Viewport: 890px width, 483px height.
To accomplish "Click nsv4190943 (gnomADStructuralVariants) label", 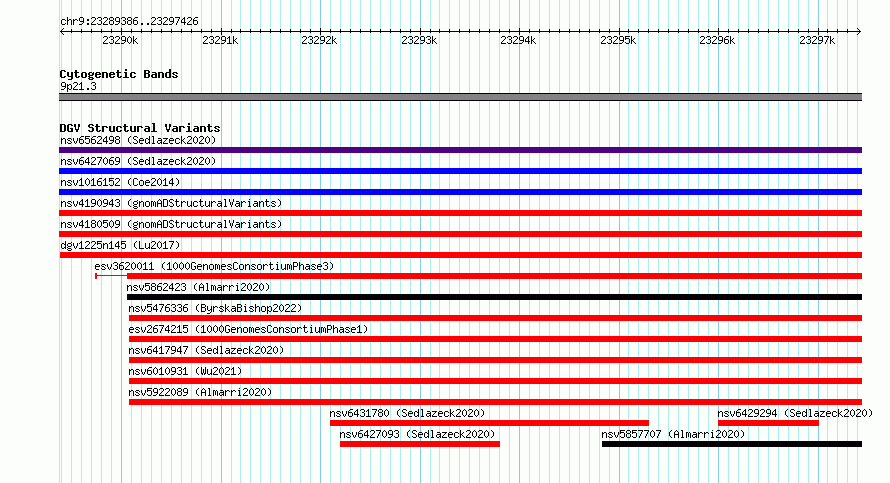I will [x=171, y=203].
